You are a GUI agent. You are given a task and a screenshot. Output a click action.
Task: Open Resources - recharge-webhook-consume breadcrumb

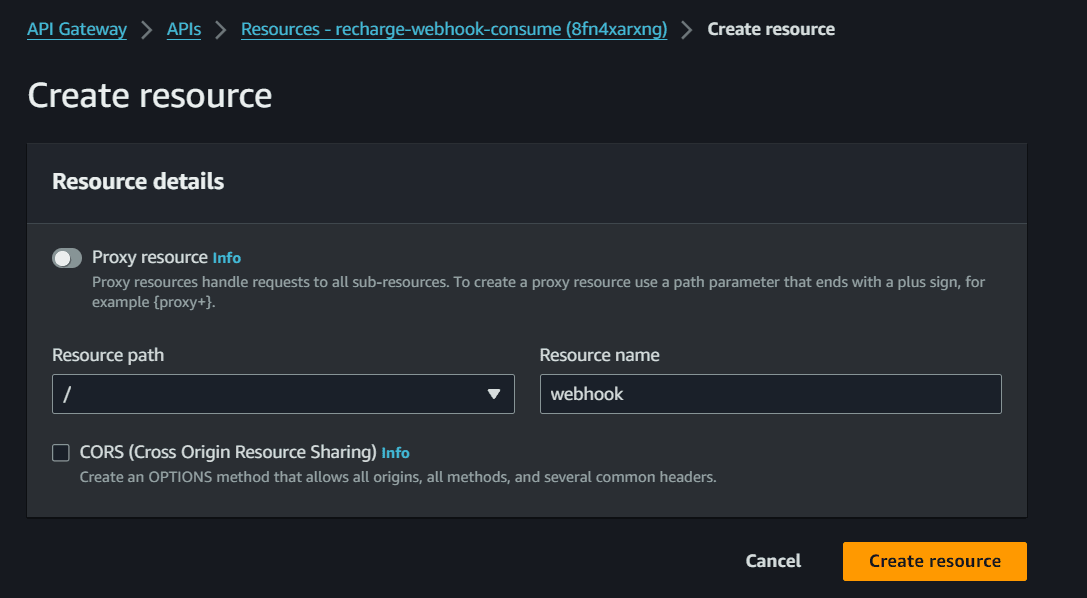point(454,29)
